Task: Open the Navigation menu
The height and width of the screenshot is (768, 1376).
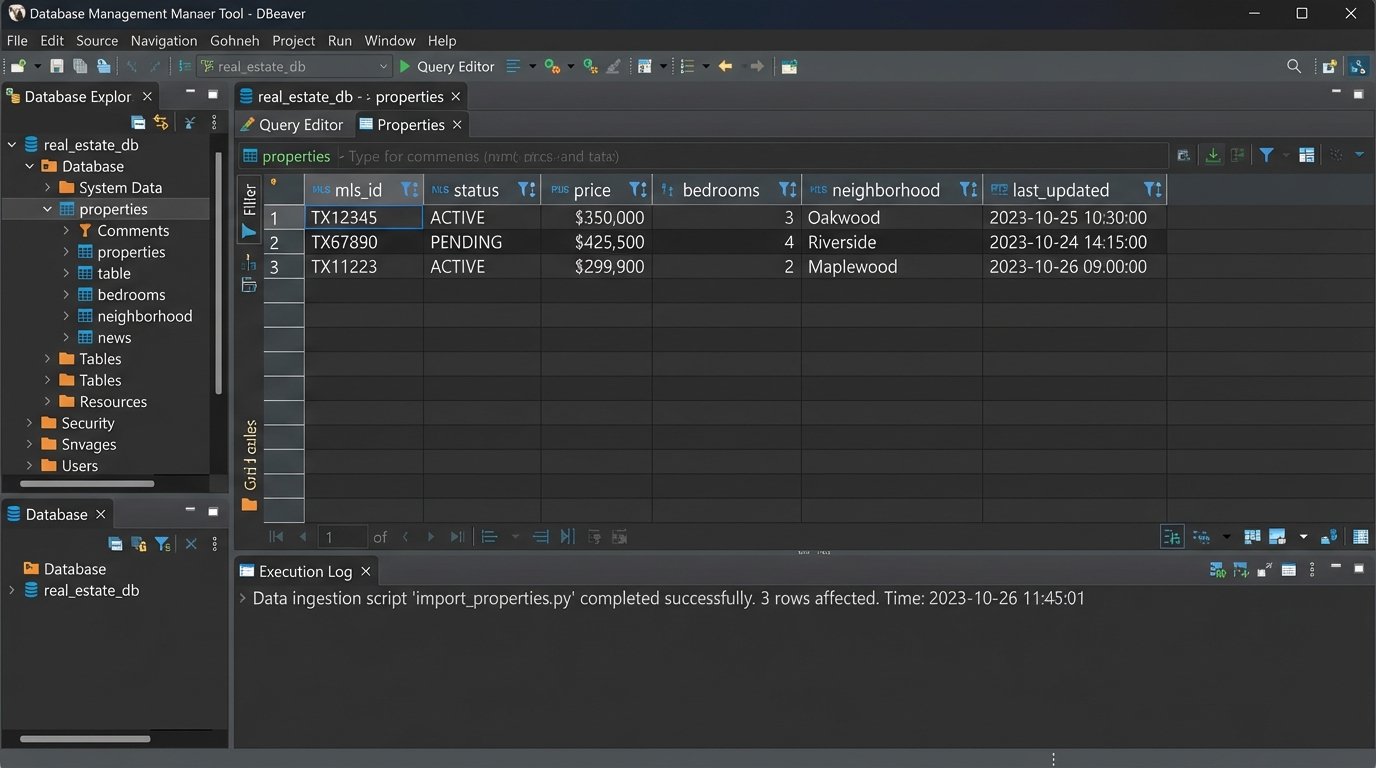Action: (163, 41)
